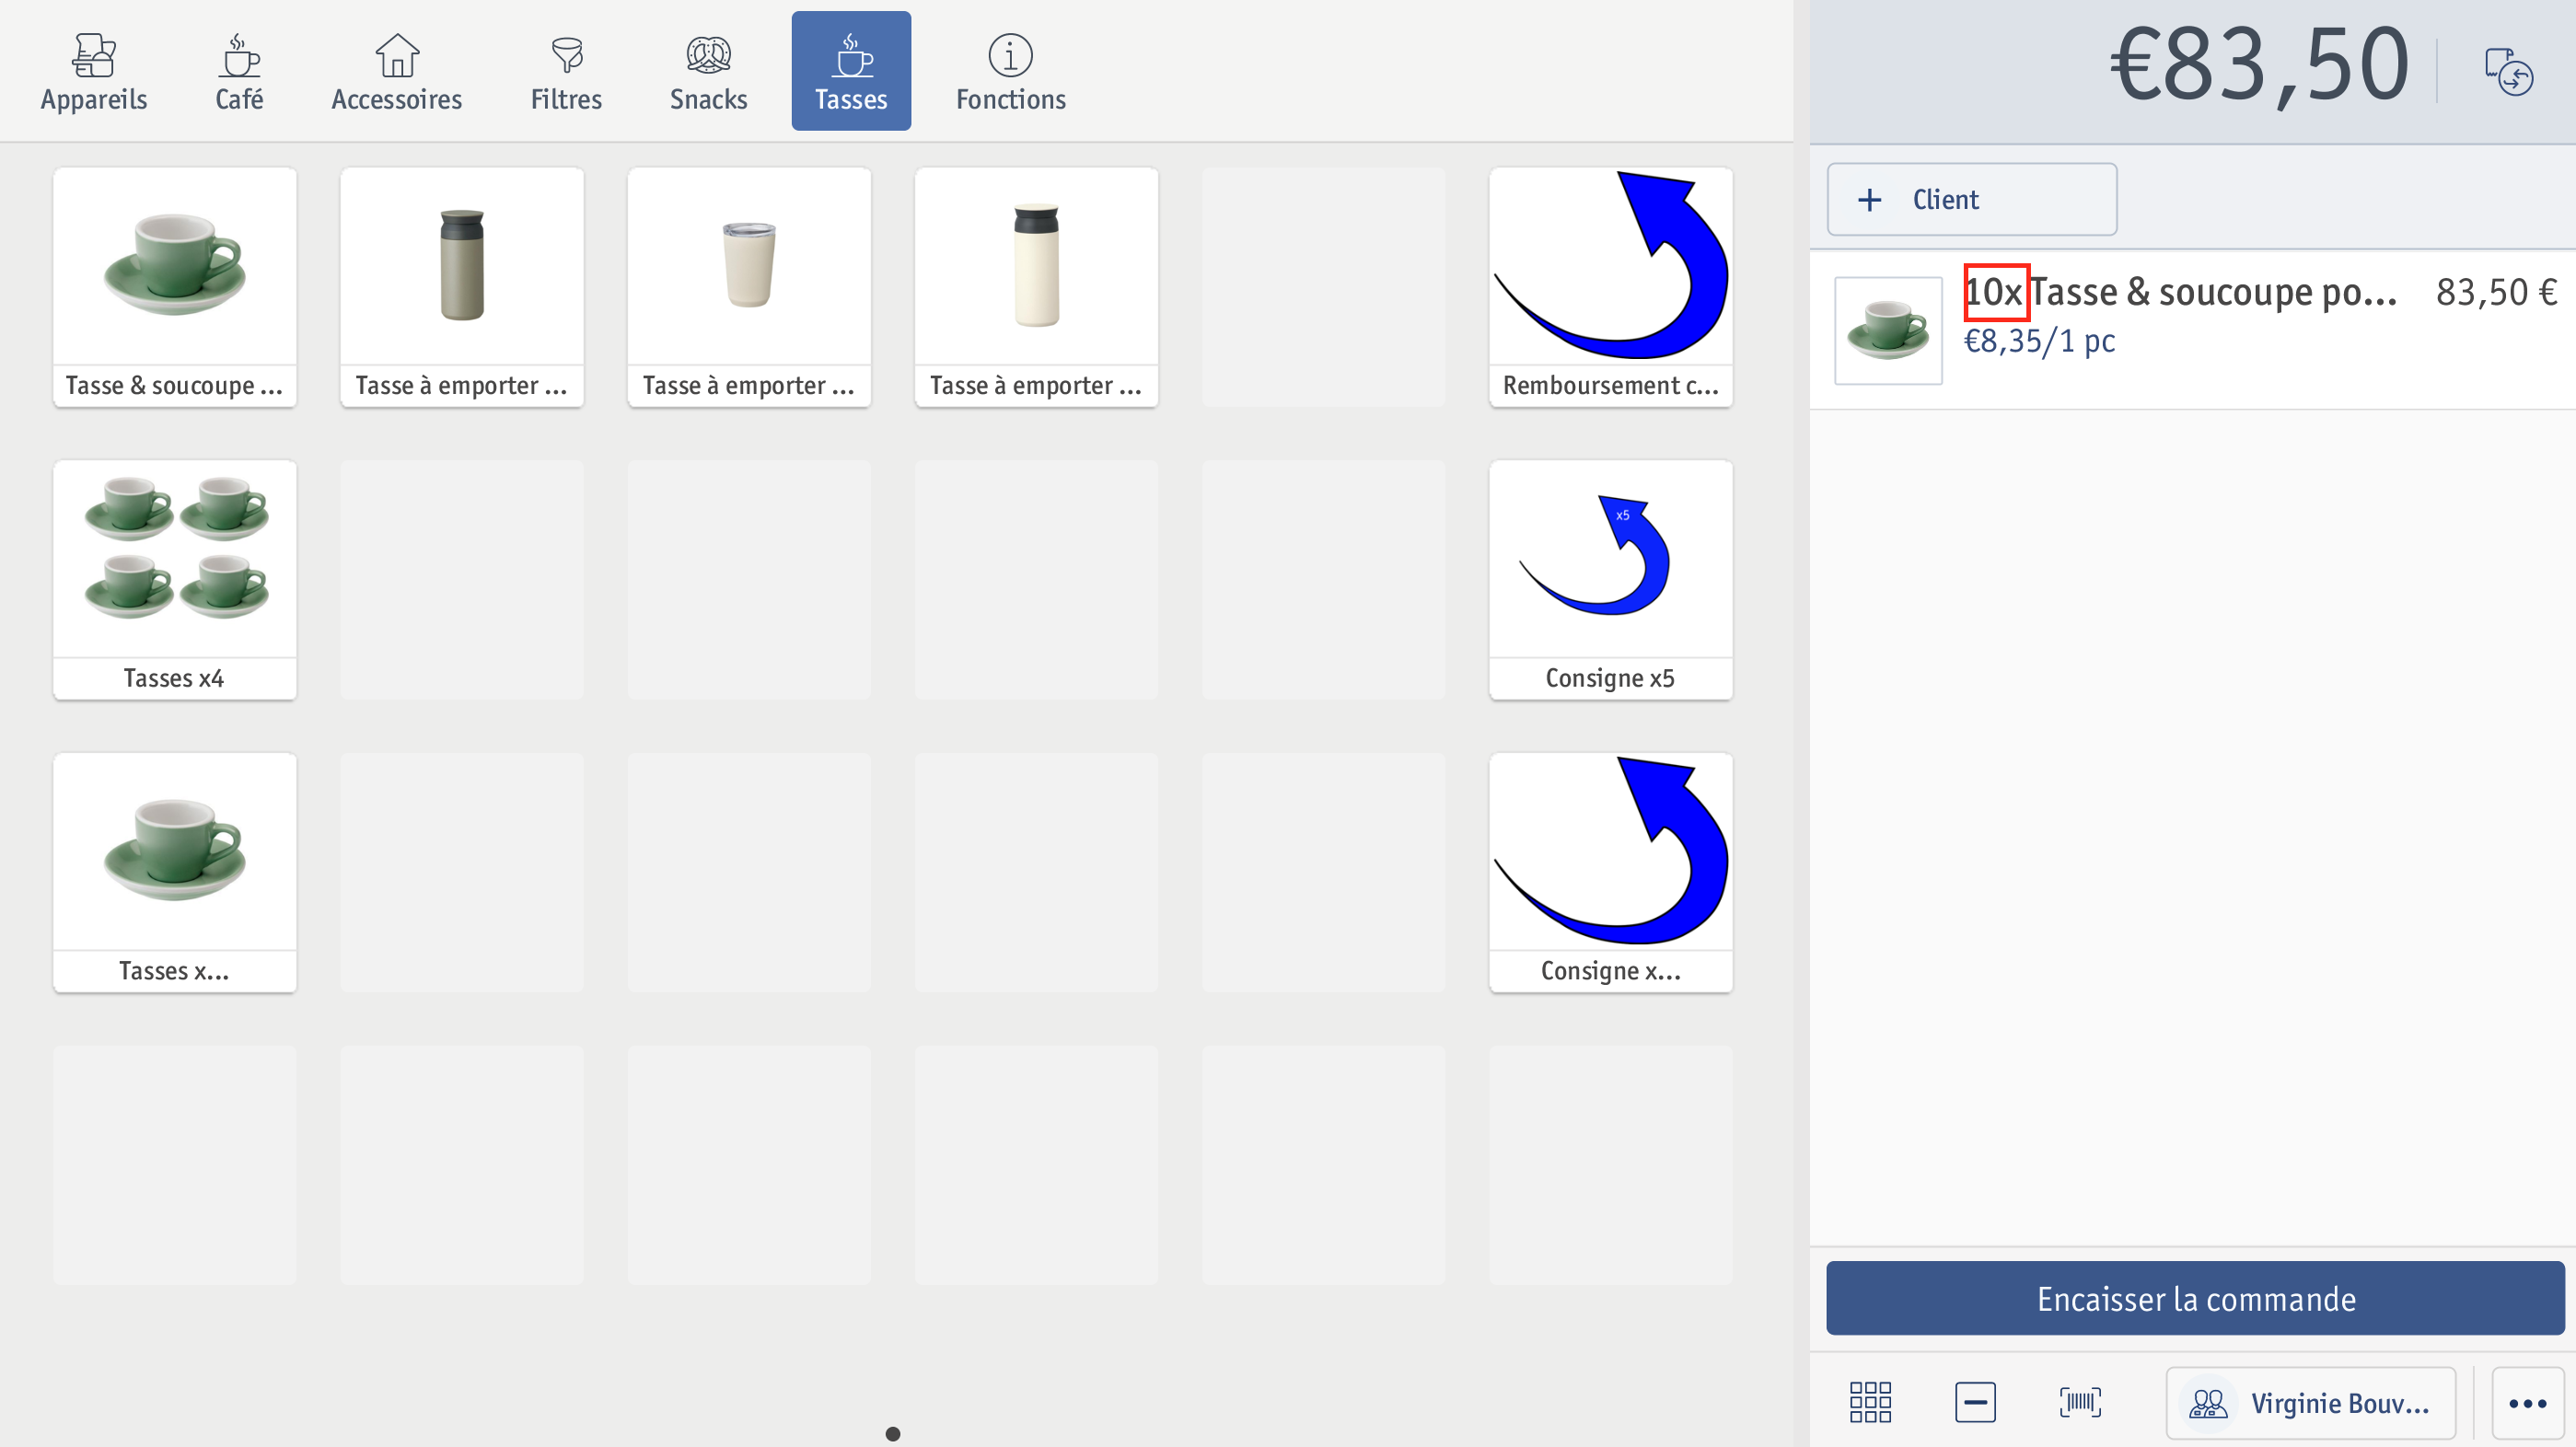Click the Tasse & soucoupe po... item name
Screen dimensions: 2576x1447
[x=2213, y=292]
